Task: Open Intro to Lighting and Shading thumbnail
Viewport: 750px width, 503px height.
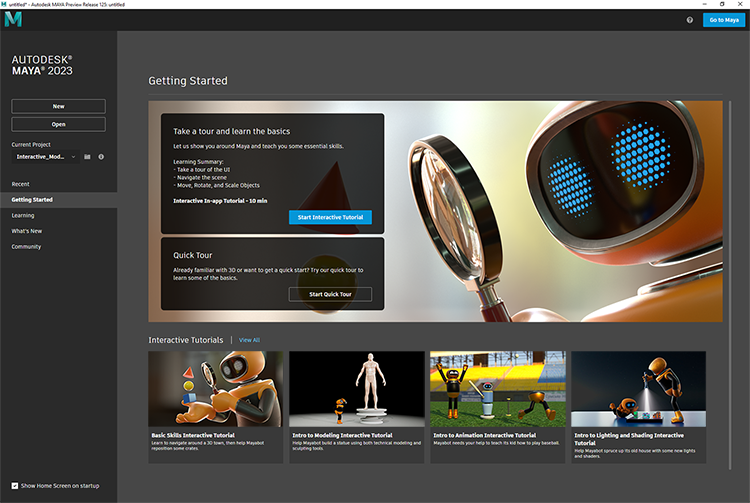Action: (639, 389)
